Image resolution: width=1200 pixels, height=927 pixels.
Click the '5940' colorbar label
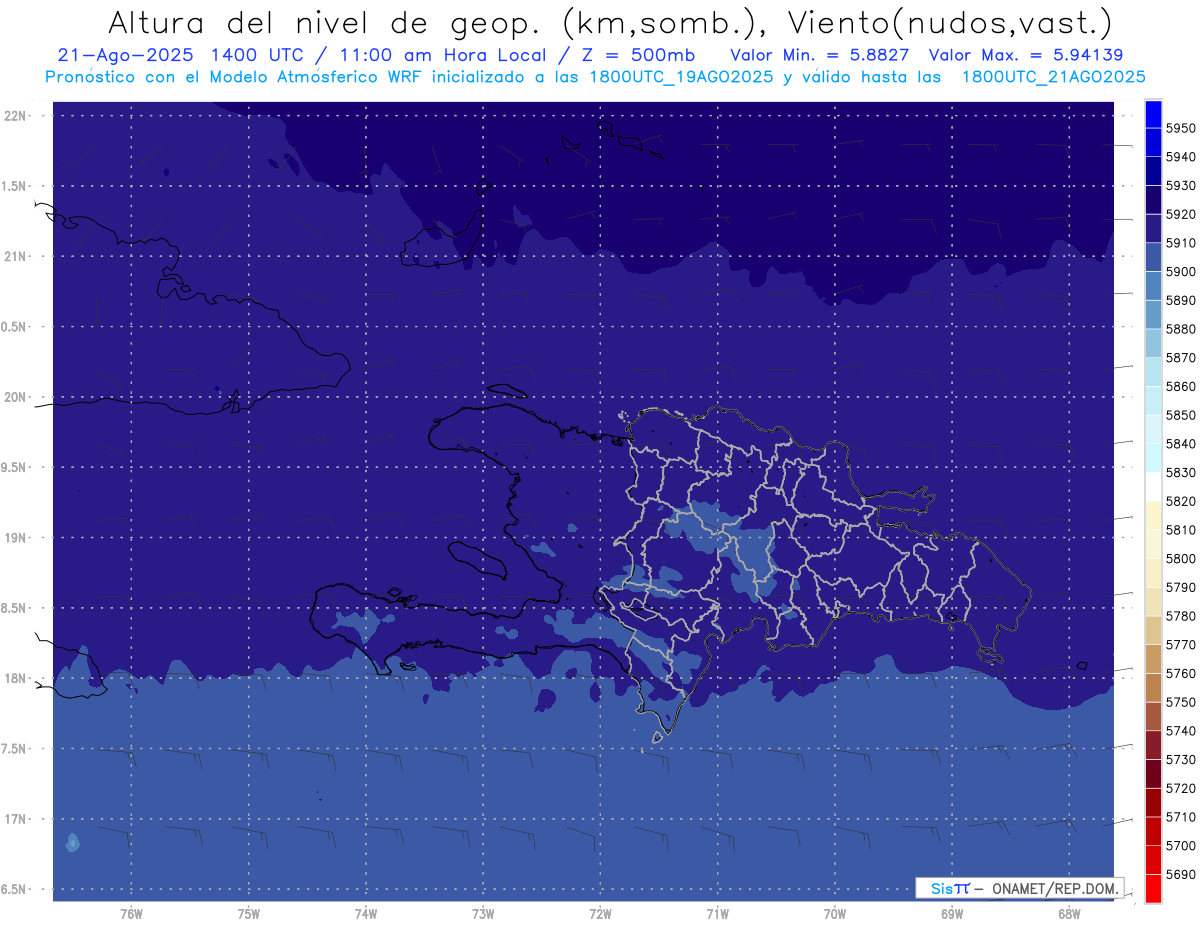click(x=1180, y=157)
